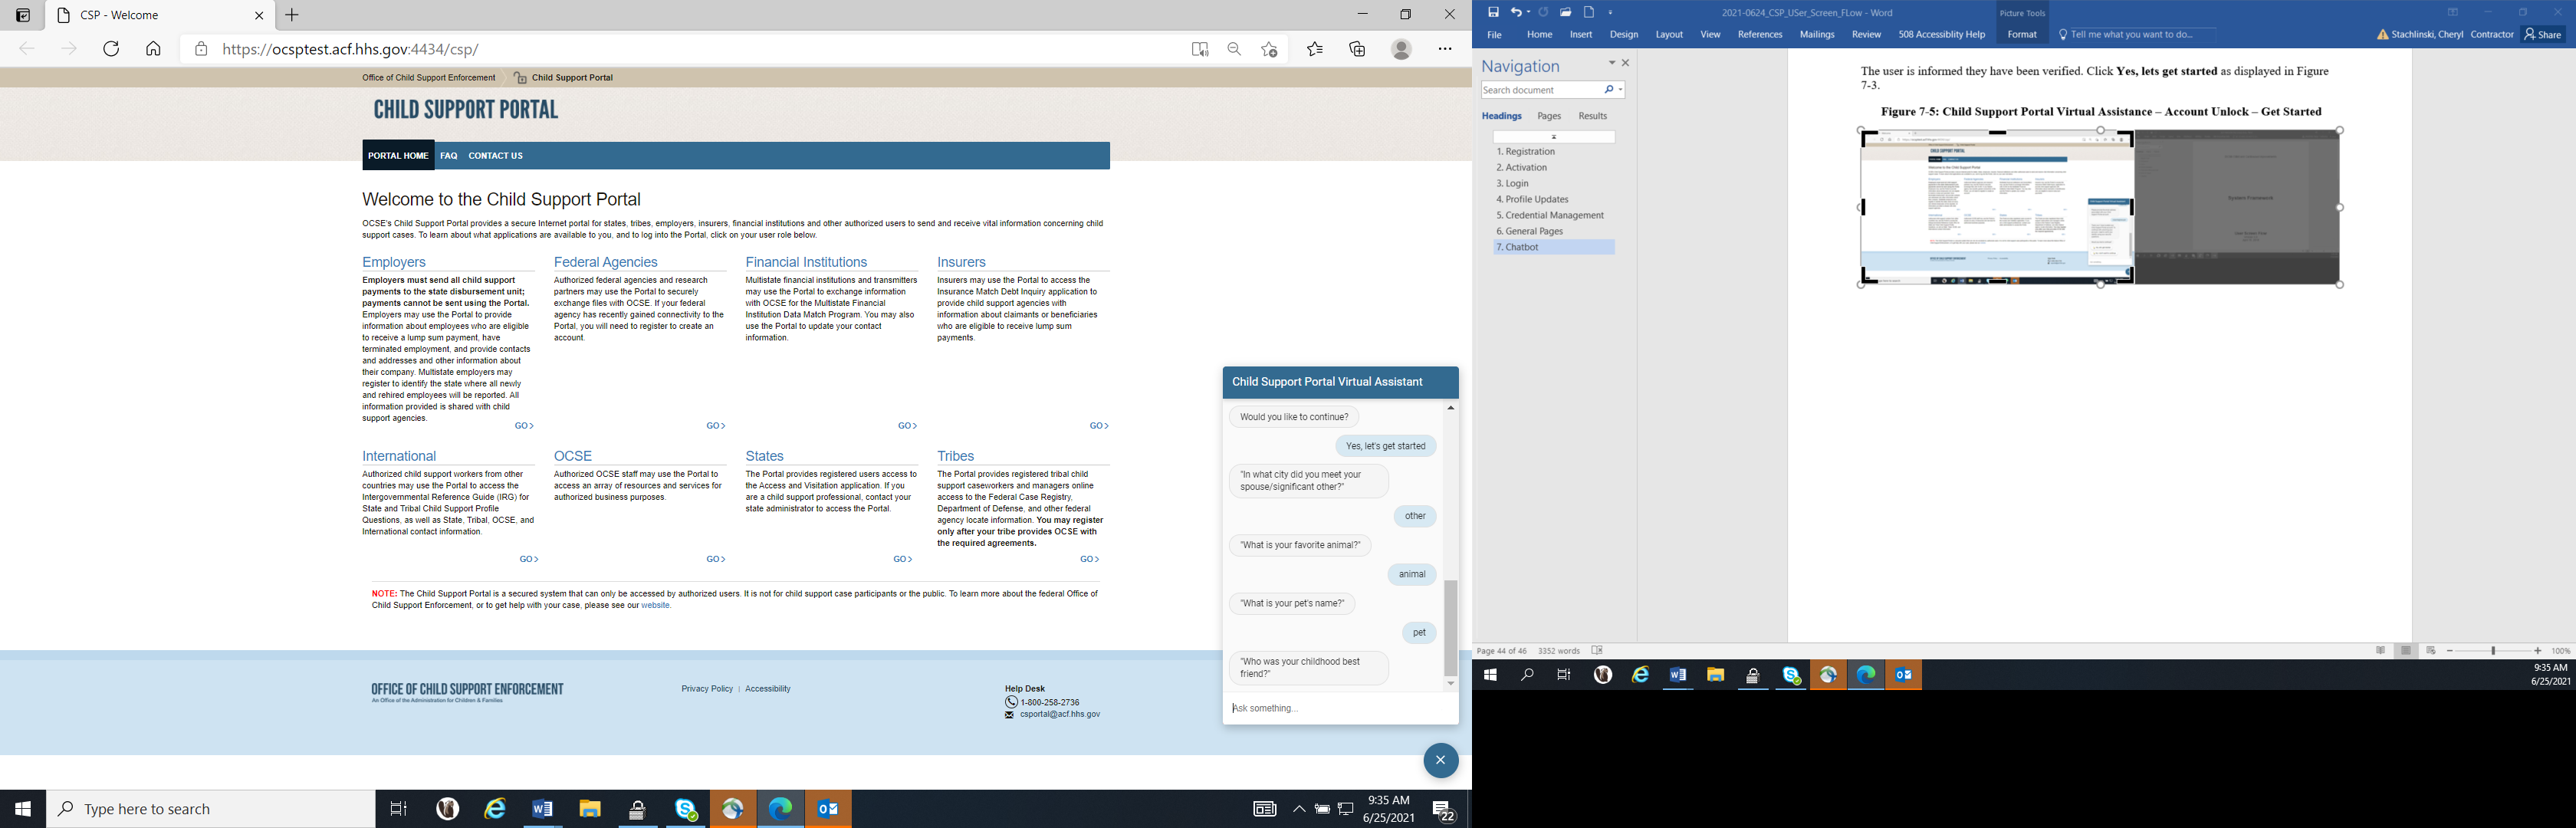Open Outlook from the Windows taskbar
The width and height of the screenshot is (2576, 828).
click(828, 809)
